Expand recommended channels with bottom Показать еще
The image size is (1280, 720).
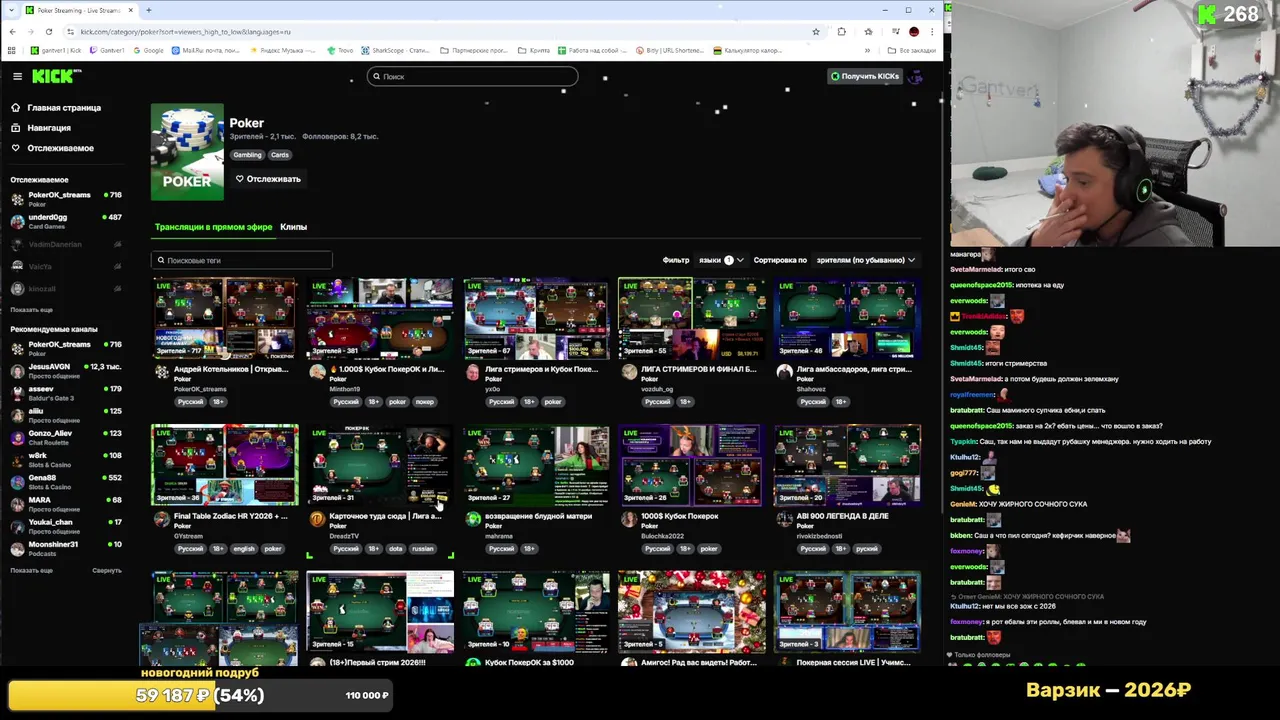coord(31,570)
